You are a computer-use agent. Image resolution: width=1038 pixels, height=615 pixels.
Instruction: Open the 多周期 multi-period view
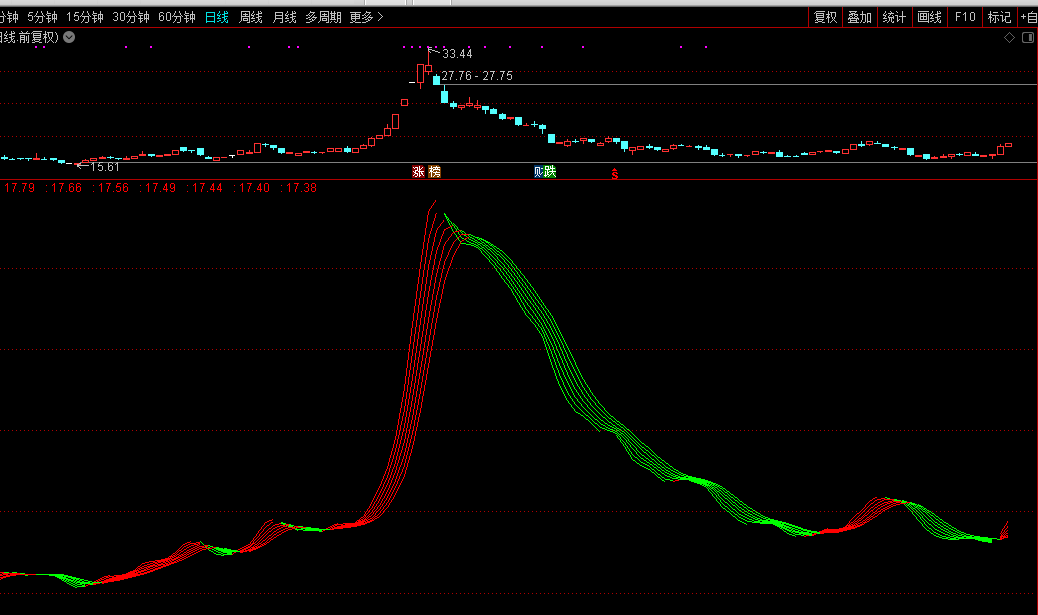[x=323, y=17]
